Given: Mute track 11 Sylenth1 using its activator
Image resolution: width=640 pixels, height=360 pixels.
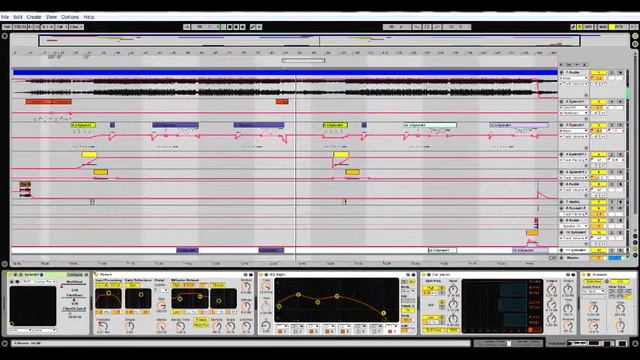Looking at the screenshot, I should click(x=598, y=250).
